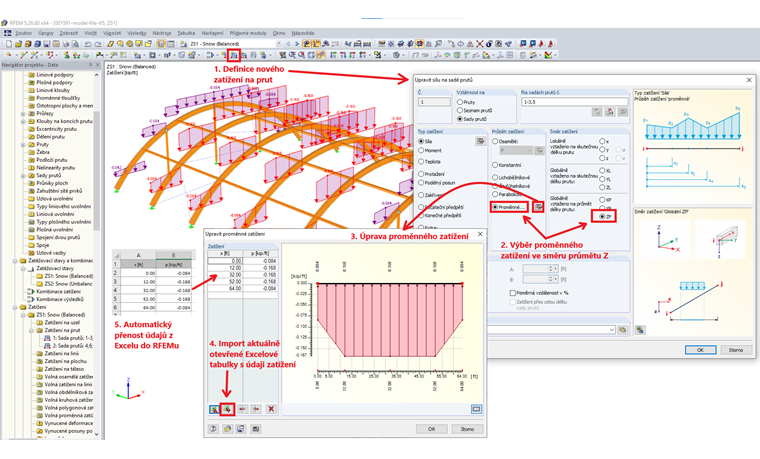Click the New document icon in the toolbar
The height and width of the screenshot is (459, 760).
click(x=9, y=44)
